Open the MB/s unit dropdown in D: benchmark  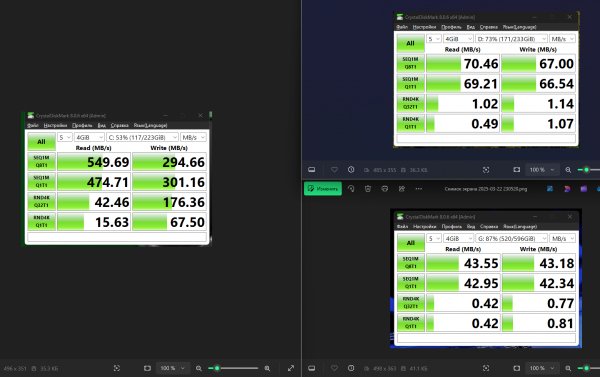click(562, 39)
